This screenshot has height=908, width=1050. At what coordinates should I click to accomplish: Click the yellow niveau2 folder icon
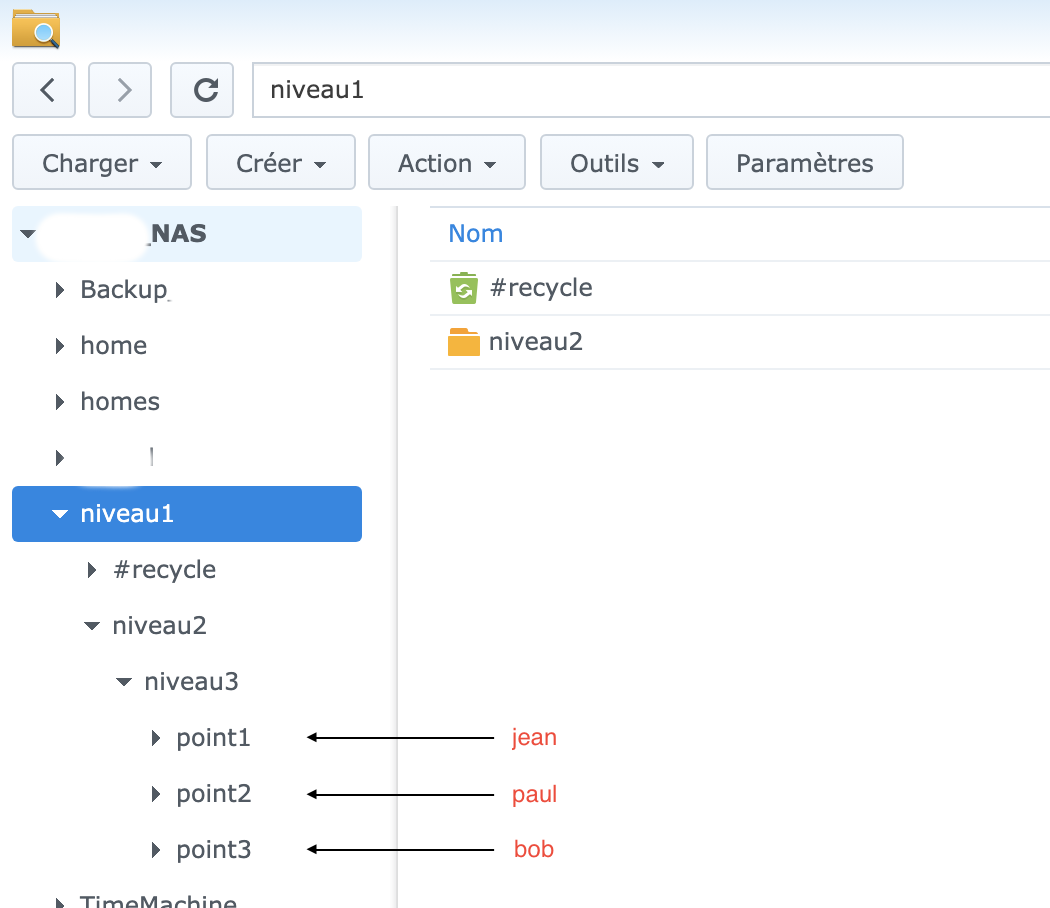pos(463,343)
